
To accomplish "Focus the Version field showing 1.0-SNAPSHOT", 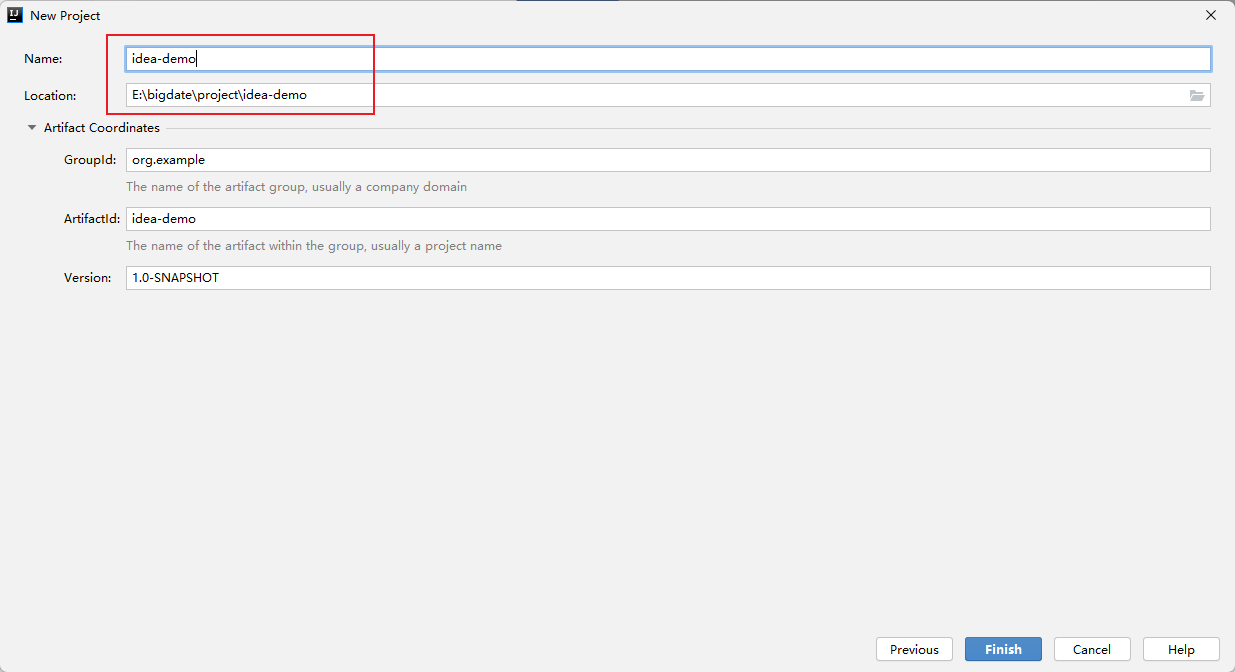I will pos(668,278).
